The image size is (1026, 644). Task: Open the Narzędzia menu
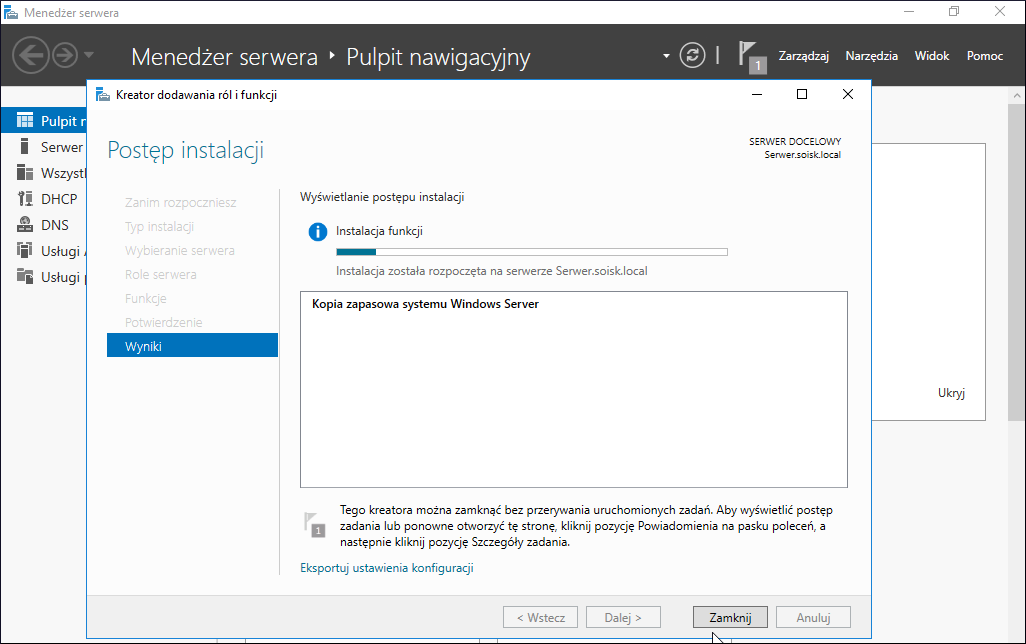pos(872,56)
